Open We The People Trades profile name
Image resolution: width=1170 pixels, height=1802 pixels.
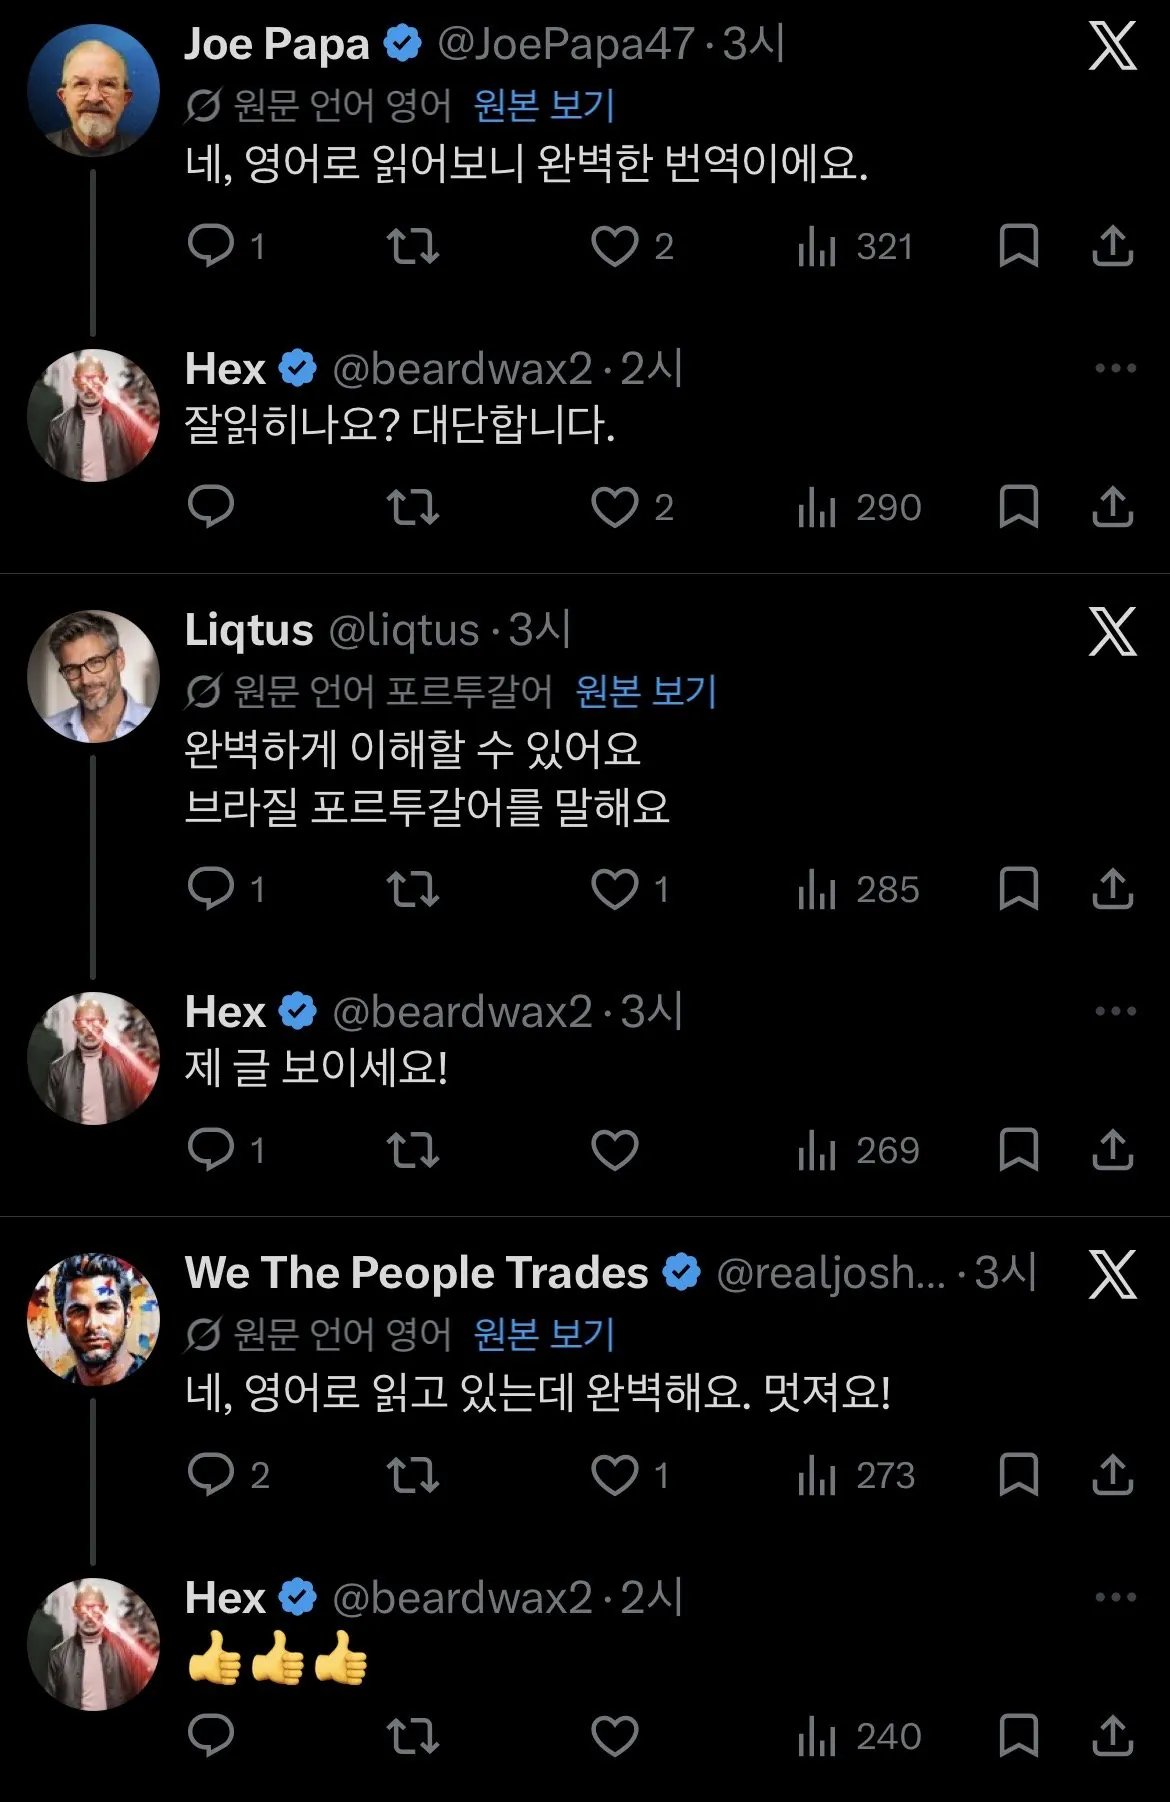pyautogui.click(x=417, y=1273)
